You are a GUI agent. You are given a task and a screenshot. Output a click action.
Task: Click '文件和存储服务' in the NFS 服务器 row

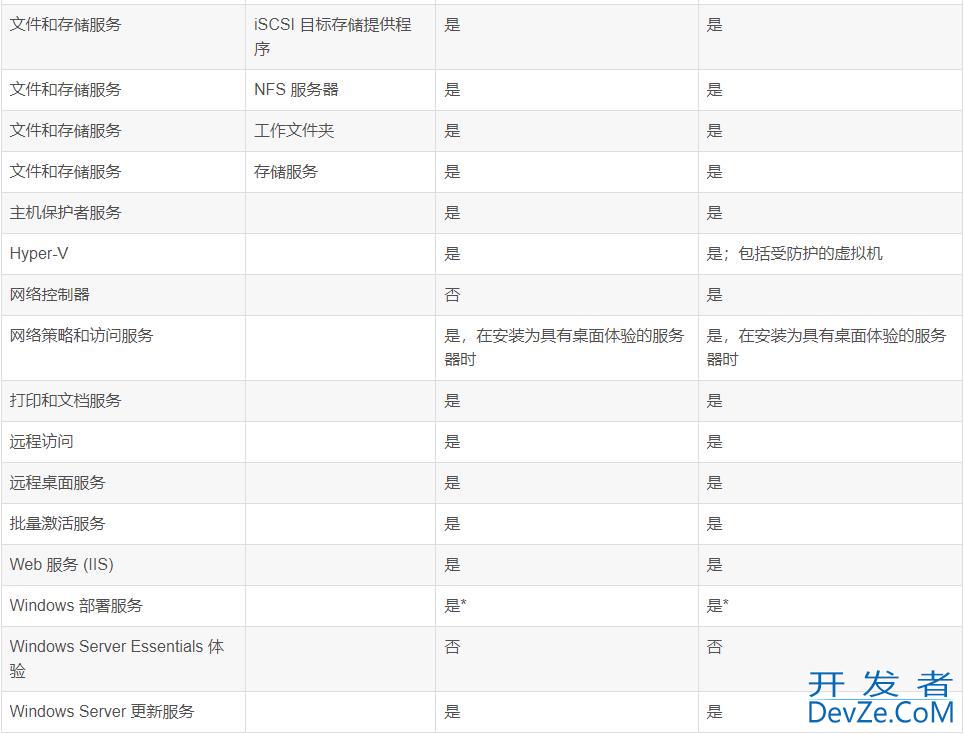click(65, 90)
